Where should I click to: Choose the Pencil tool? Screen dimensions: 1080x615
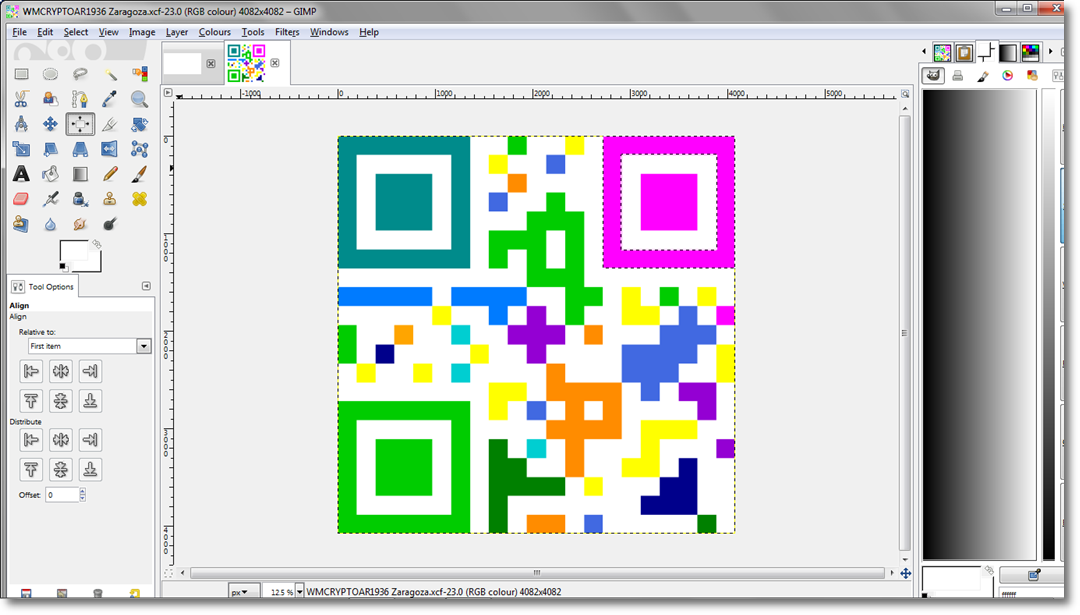click(110, 174)
